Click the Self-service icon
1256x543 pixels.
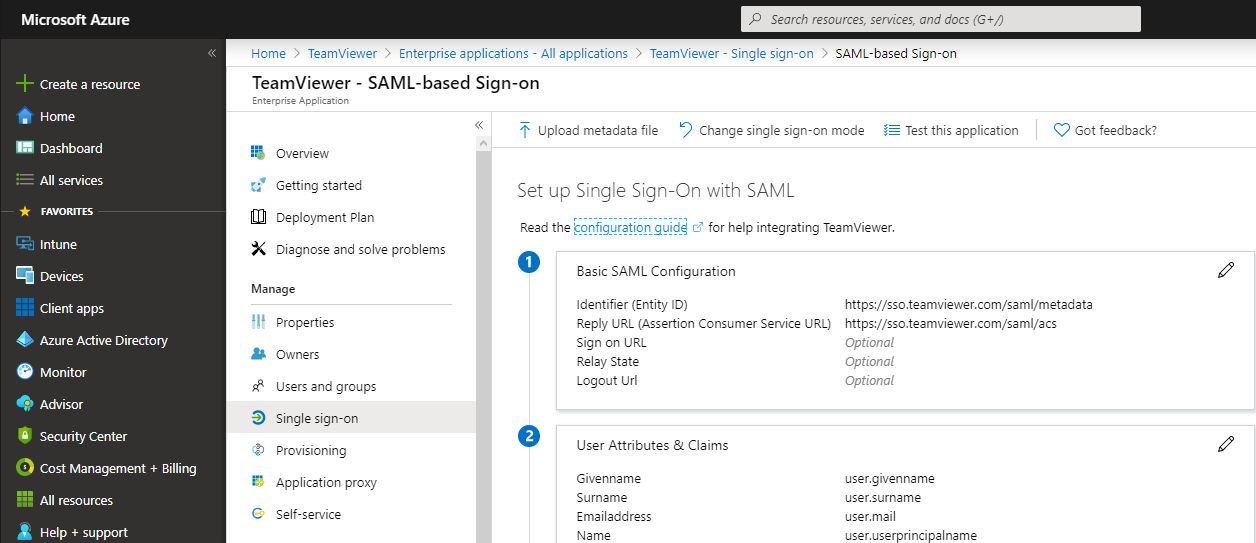pyautogui.click(x=258, y=514)
